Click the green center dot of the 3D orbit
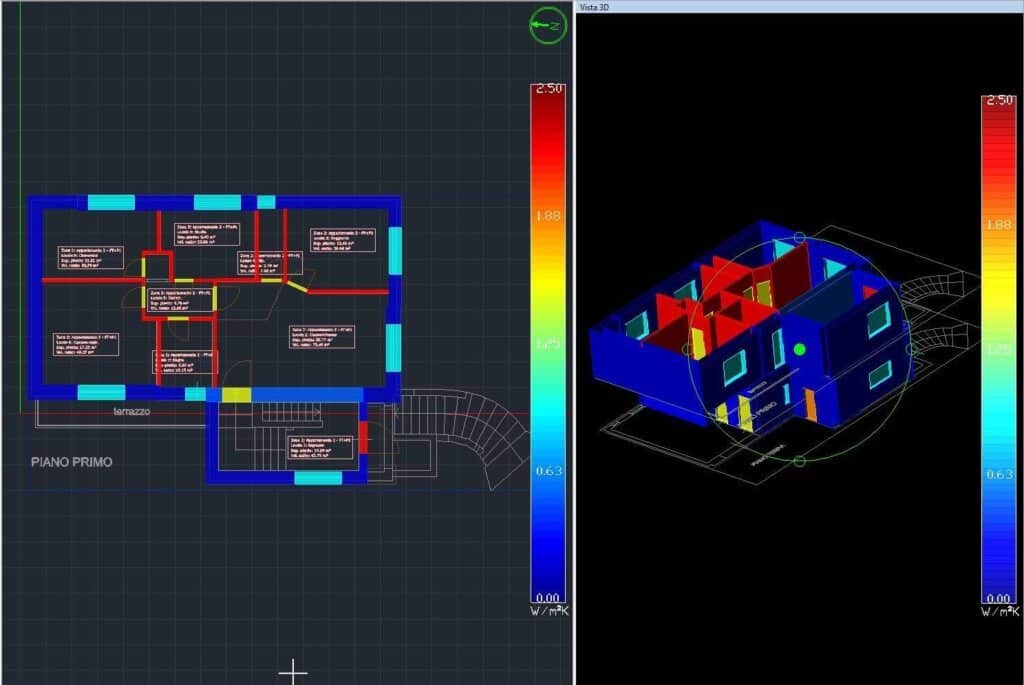This screenshot has width=1024, height=685. coord(799,349)
